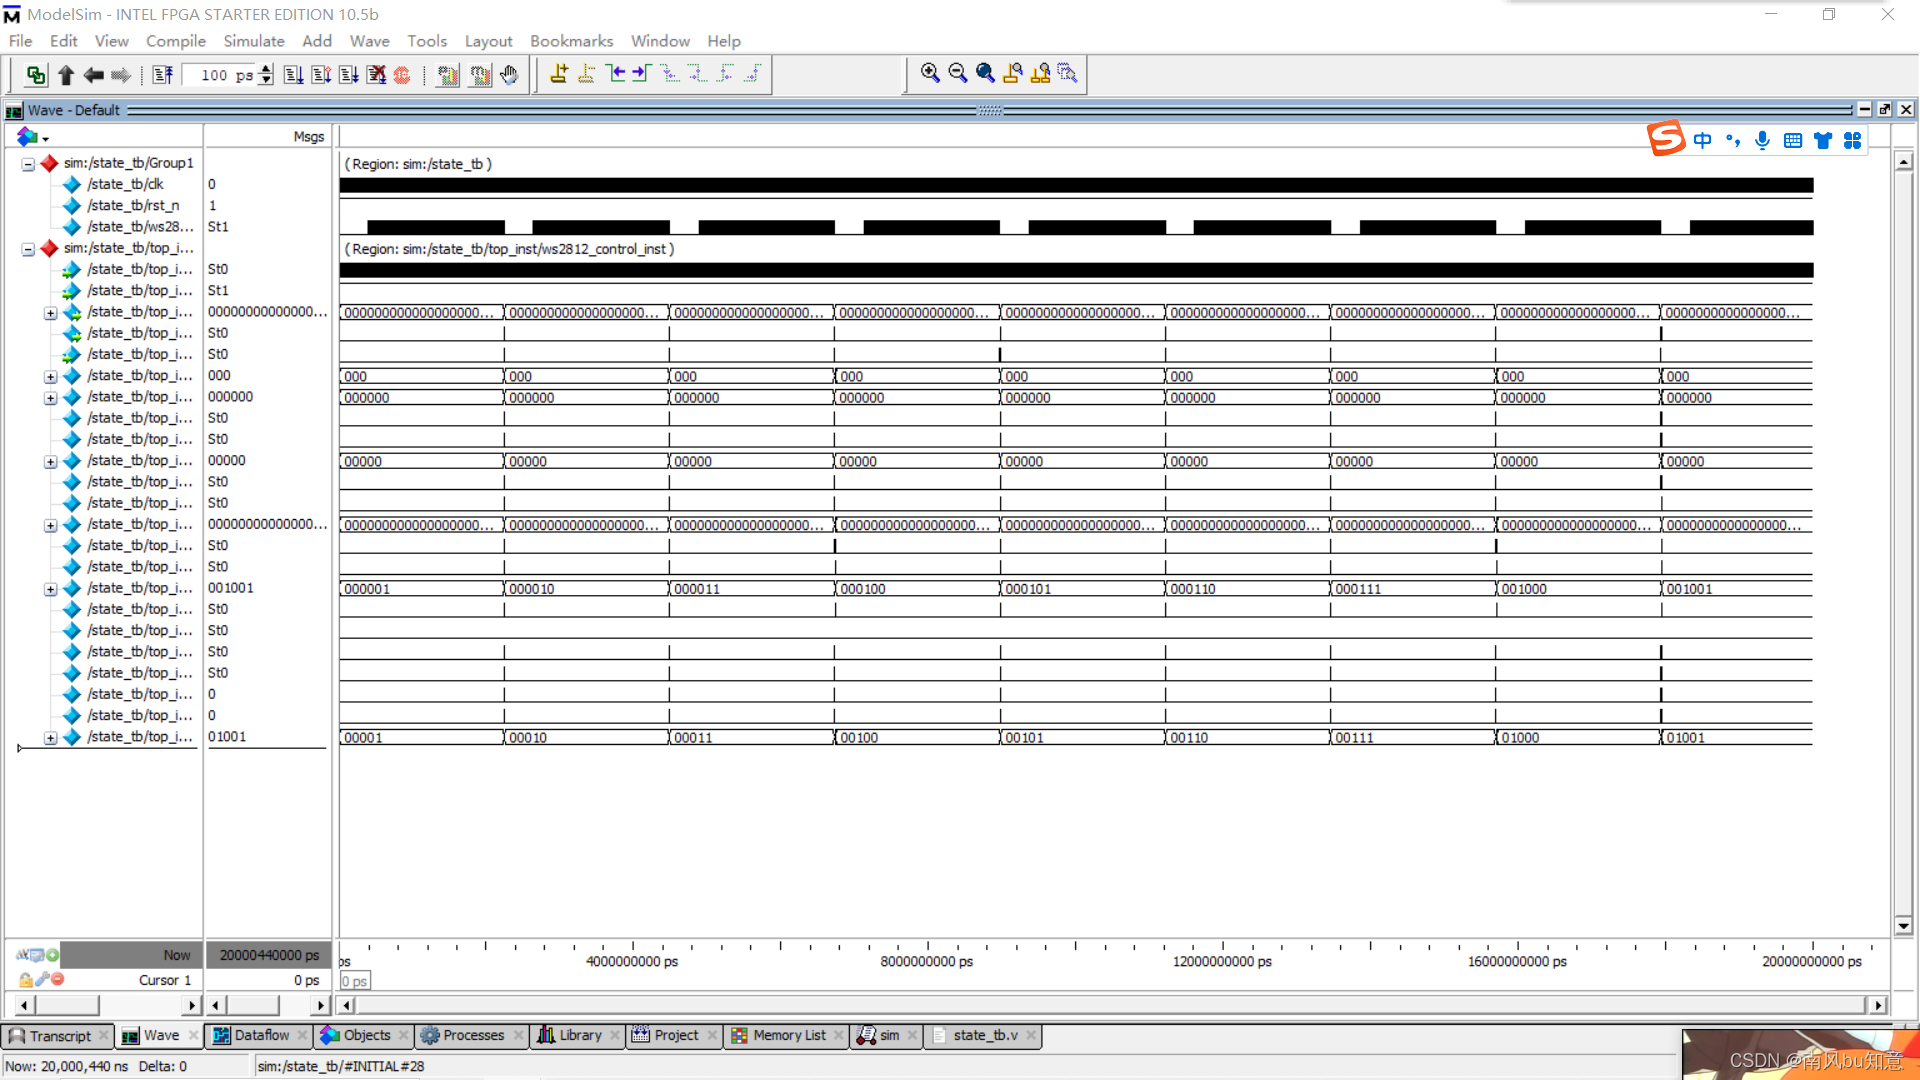This screenshot has height=1080, width=1920.
Task: Open the Simulate menu
Action: 253,41
